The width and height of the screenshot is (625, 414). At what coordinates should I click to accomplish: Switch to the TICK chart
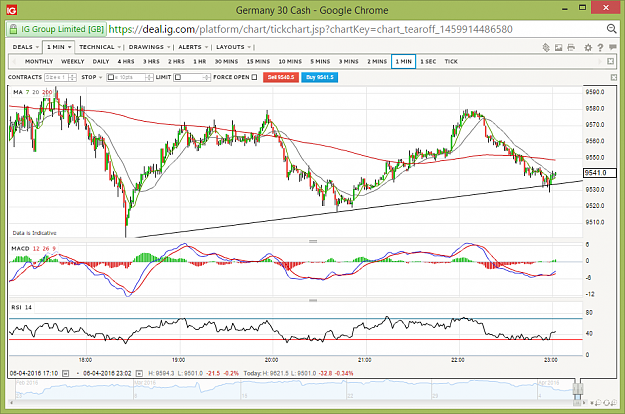click(x=451, y=61)
